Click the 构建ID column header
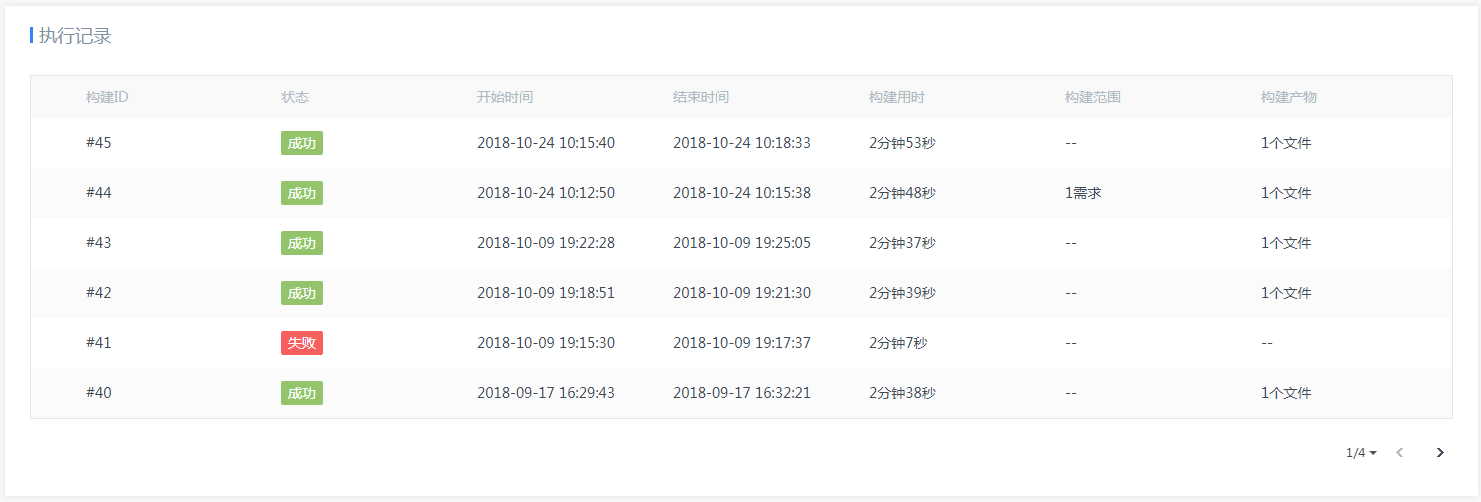Screen dimensions: 1481x502 tap(107, 97)
